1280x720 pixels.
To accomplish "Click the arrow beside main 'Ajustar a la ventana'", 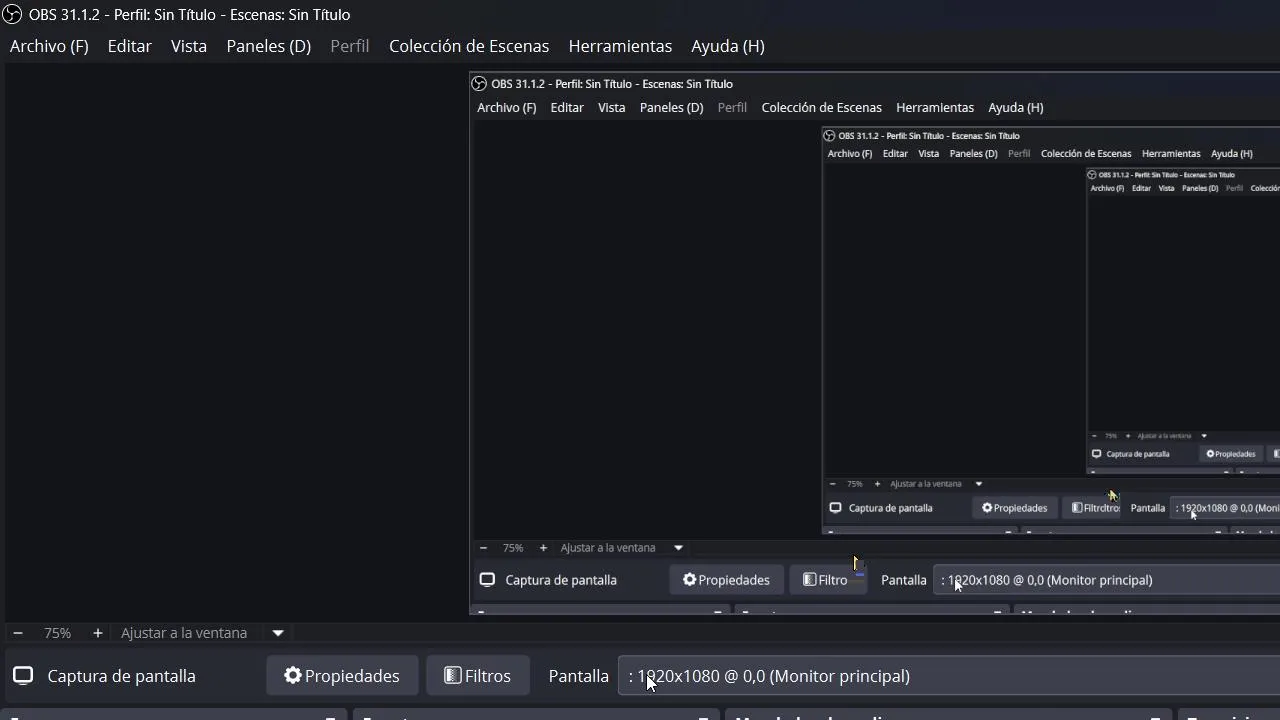I will pos(278,633).
